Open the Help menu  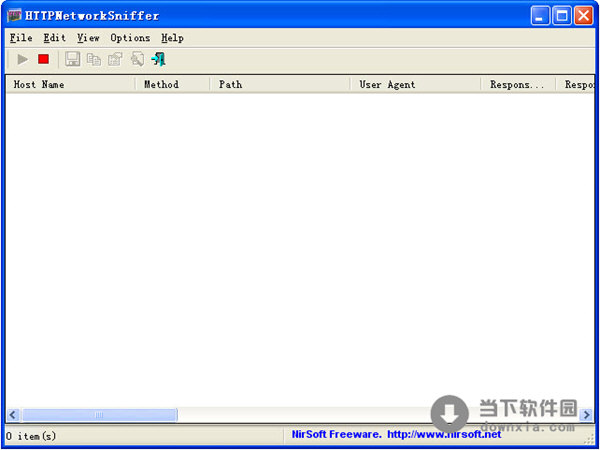pyautogui.click(x=172, y=38)
